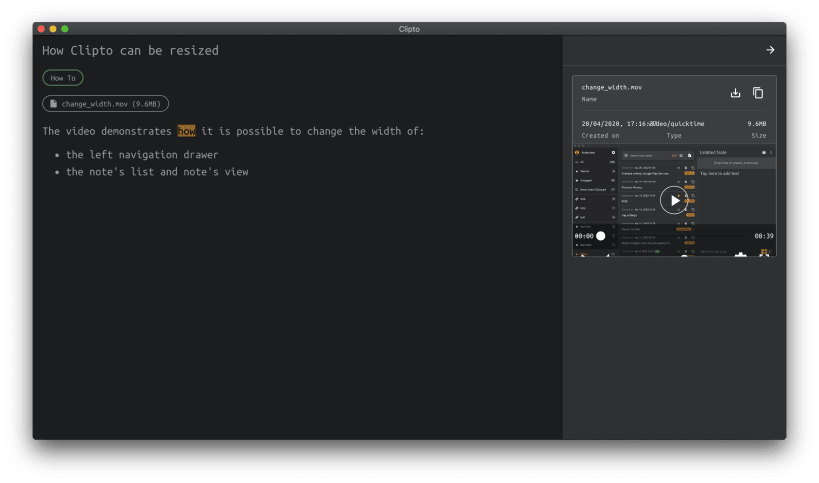
Task: Click the Created on label
Action: pos(600,136)
